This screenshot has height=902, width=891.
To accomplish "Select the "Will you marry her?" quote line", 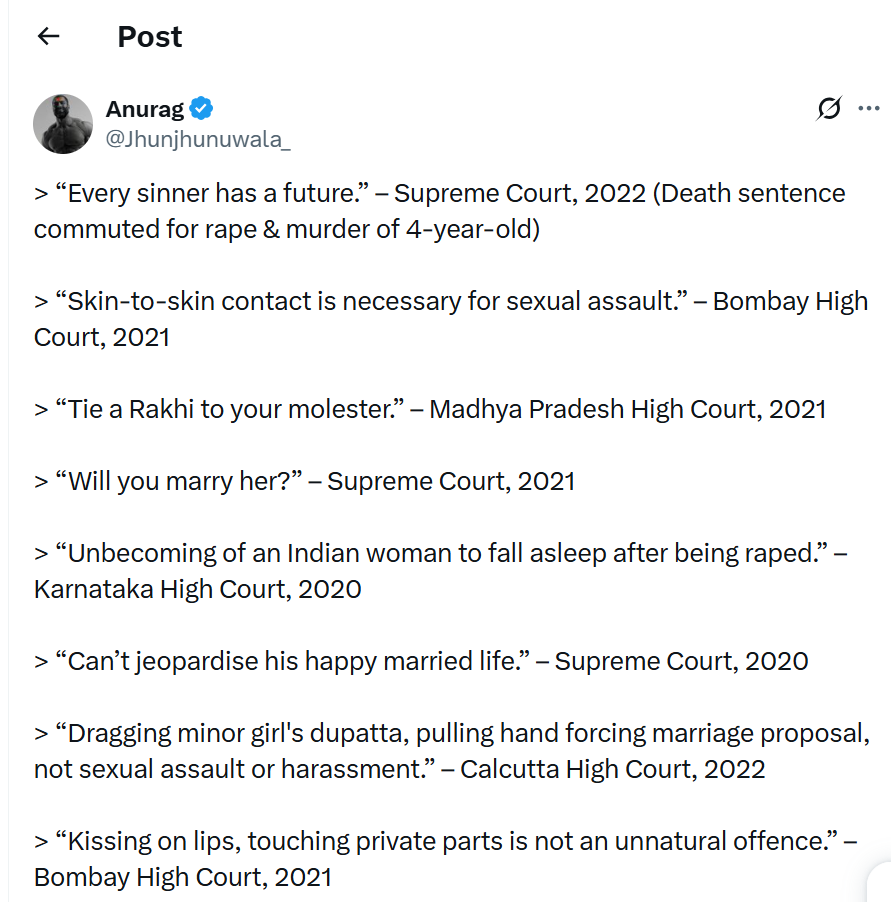I will [304, 481].
